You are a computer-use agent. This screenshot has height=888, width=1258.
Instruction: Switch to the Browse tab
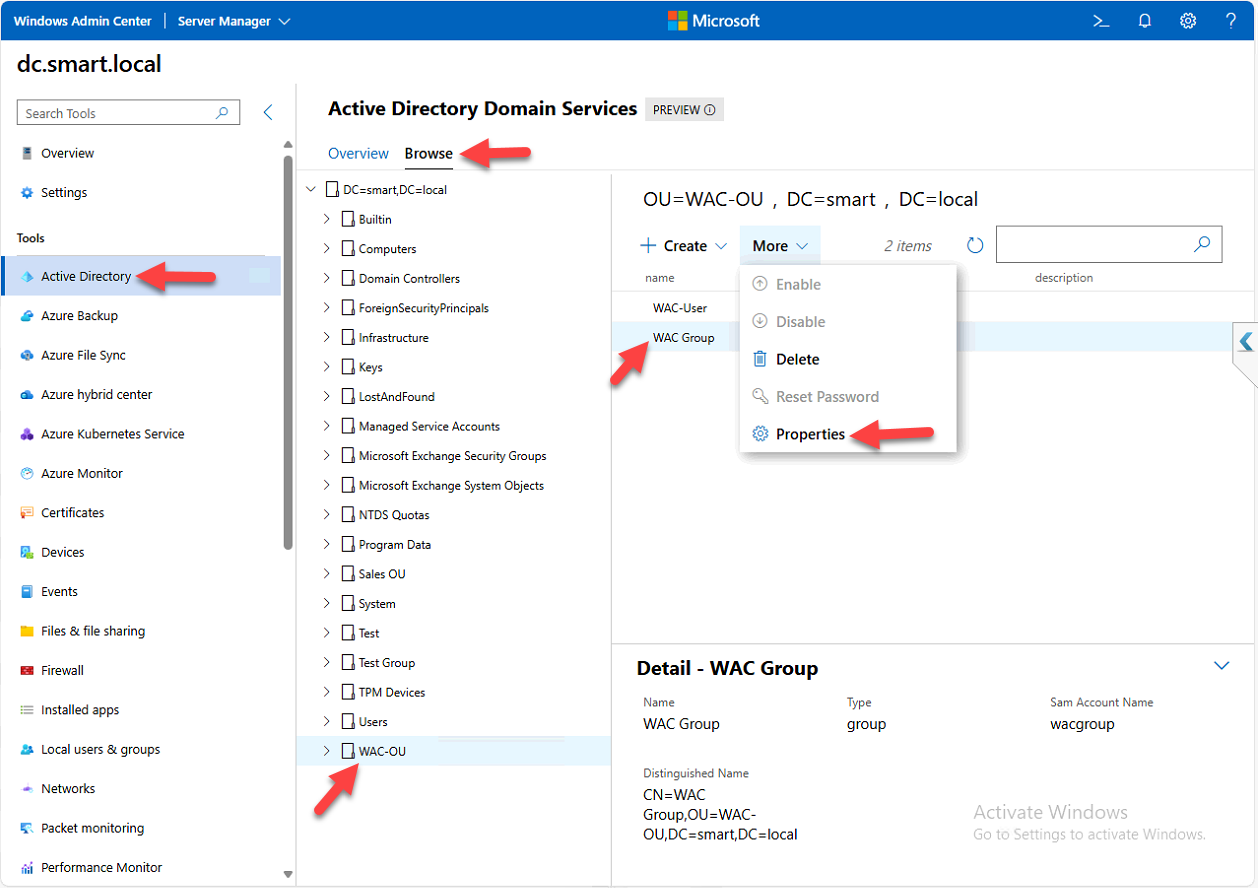tap(428, 153)
